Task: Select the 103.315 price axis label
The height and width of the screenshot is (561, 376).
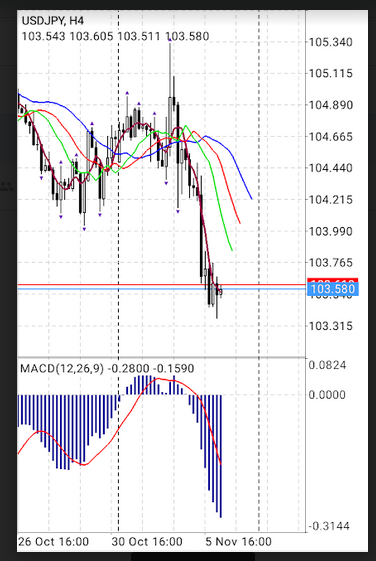Action: coord(331,326)
